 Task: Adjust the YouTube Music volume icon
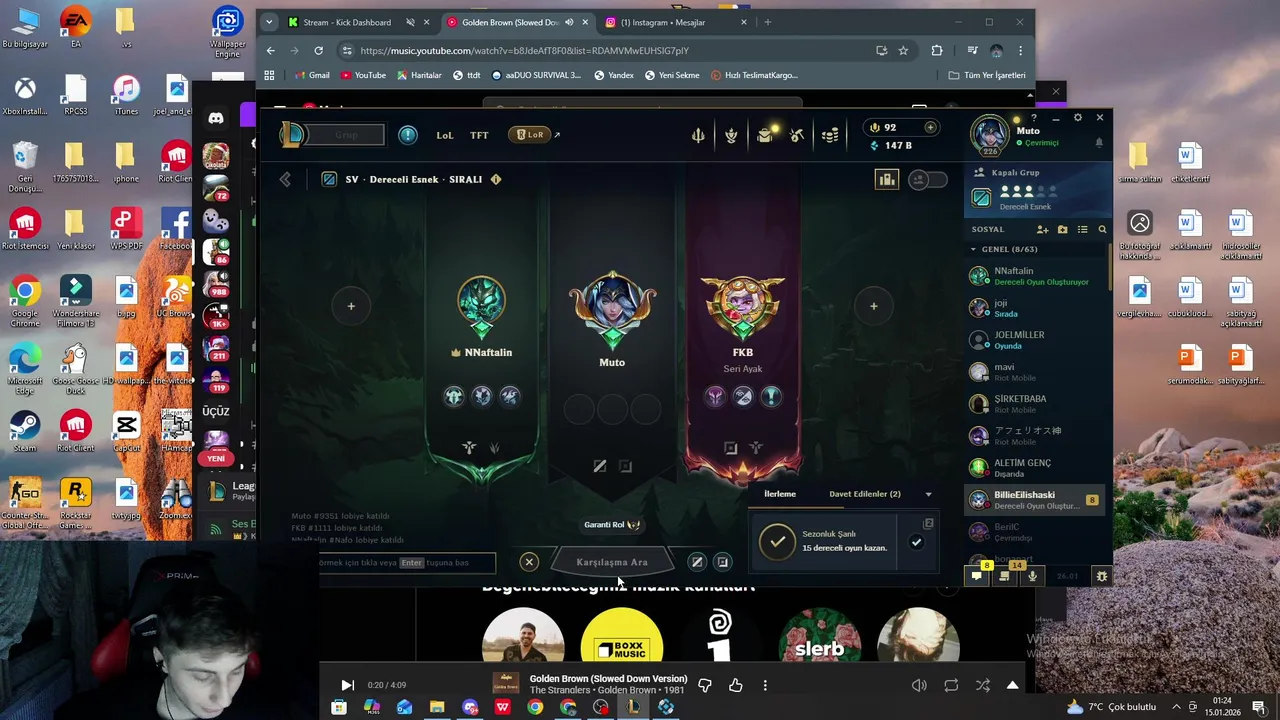919,685
